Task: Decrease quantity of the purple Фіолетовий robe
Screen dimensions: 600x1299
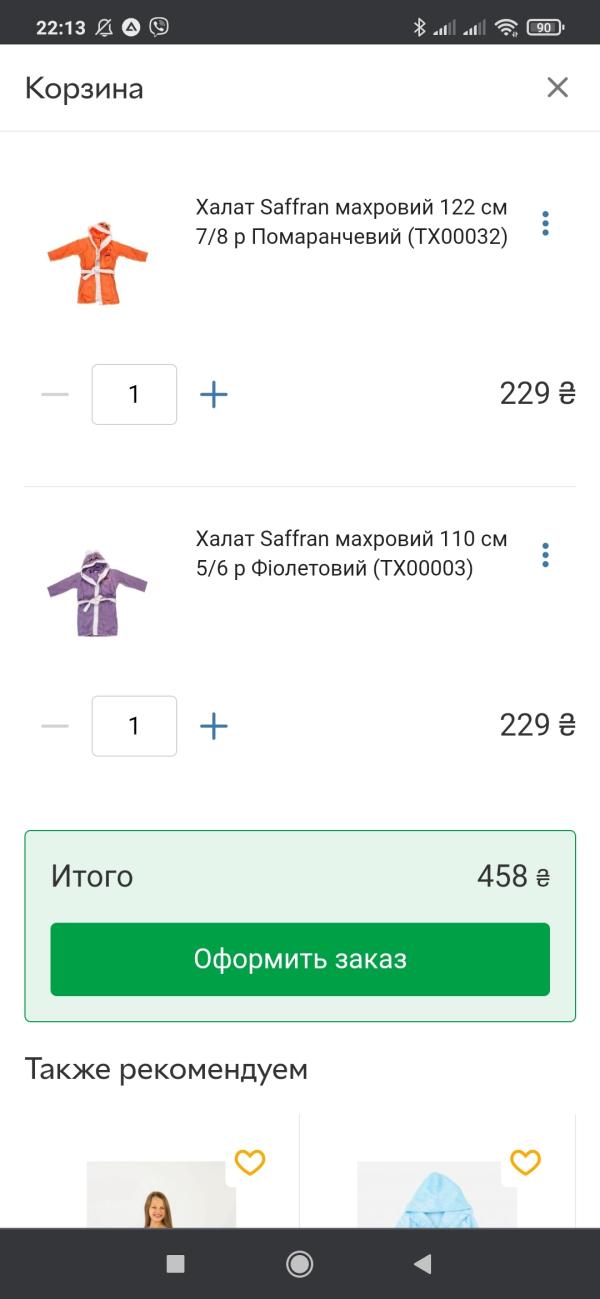Action: [55, 726]
